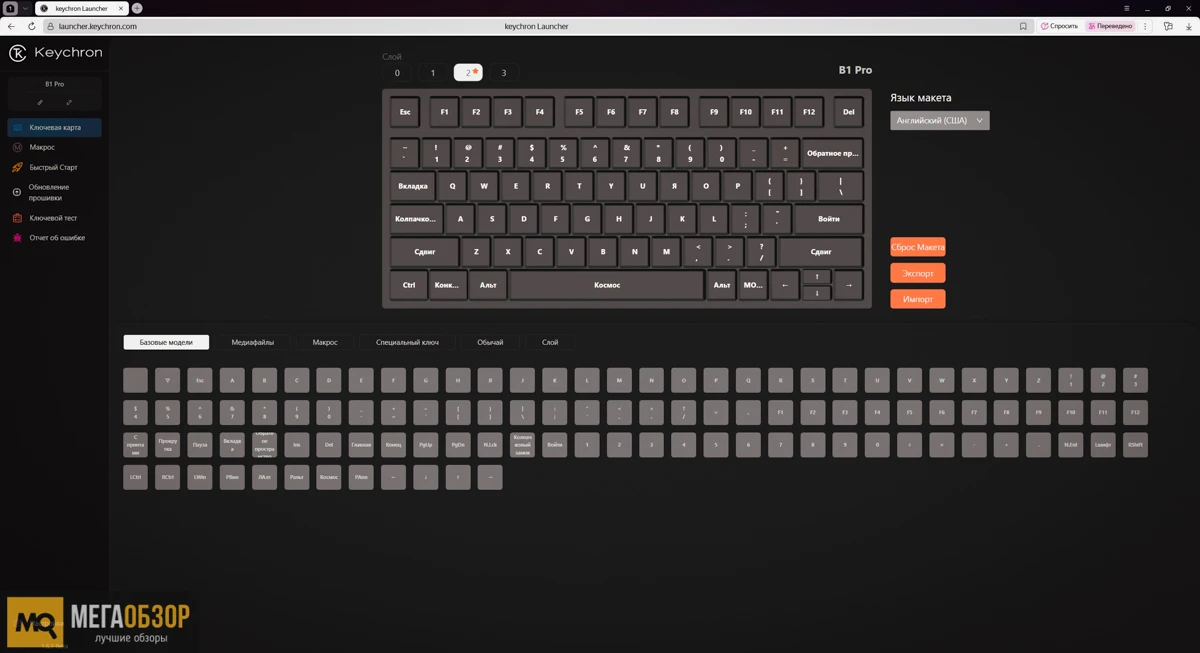Select the Базовые модели tab

(x=166, y=342)
